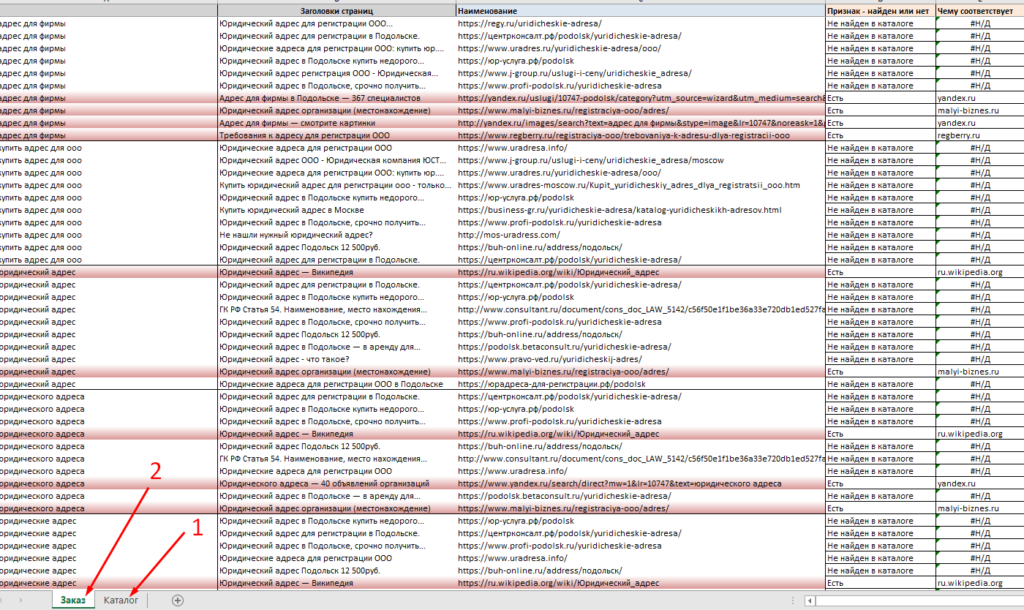Select the Заказ sheet tab
Viewport: 1024px width, 610px height.
73,600
